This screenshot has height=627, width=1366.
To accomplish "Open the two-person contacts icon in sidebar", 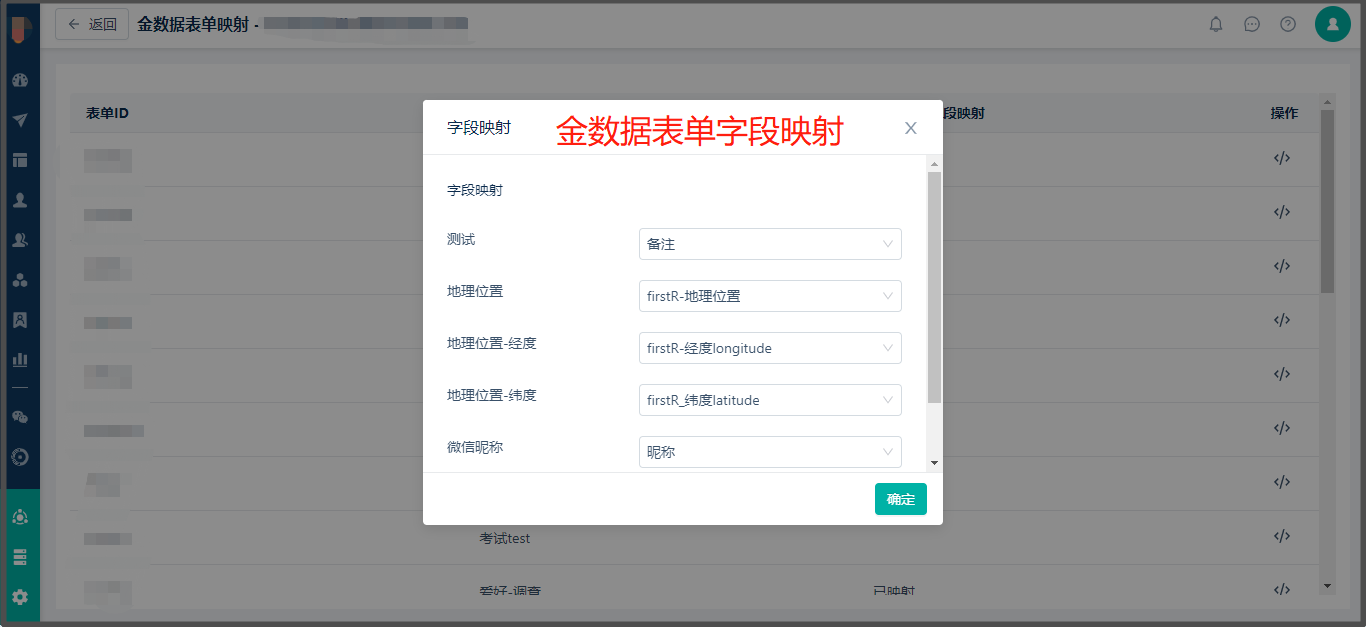I will 20,240.
